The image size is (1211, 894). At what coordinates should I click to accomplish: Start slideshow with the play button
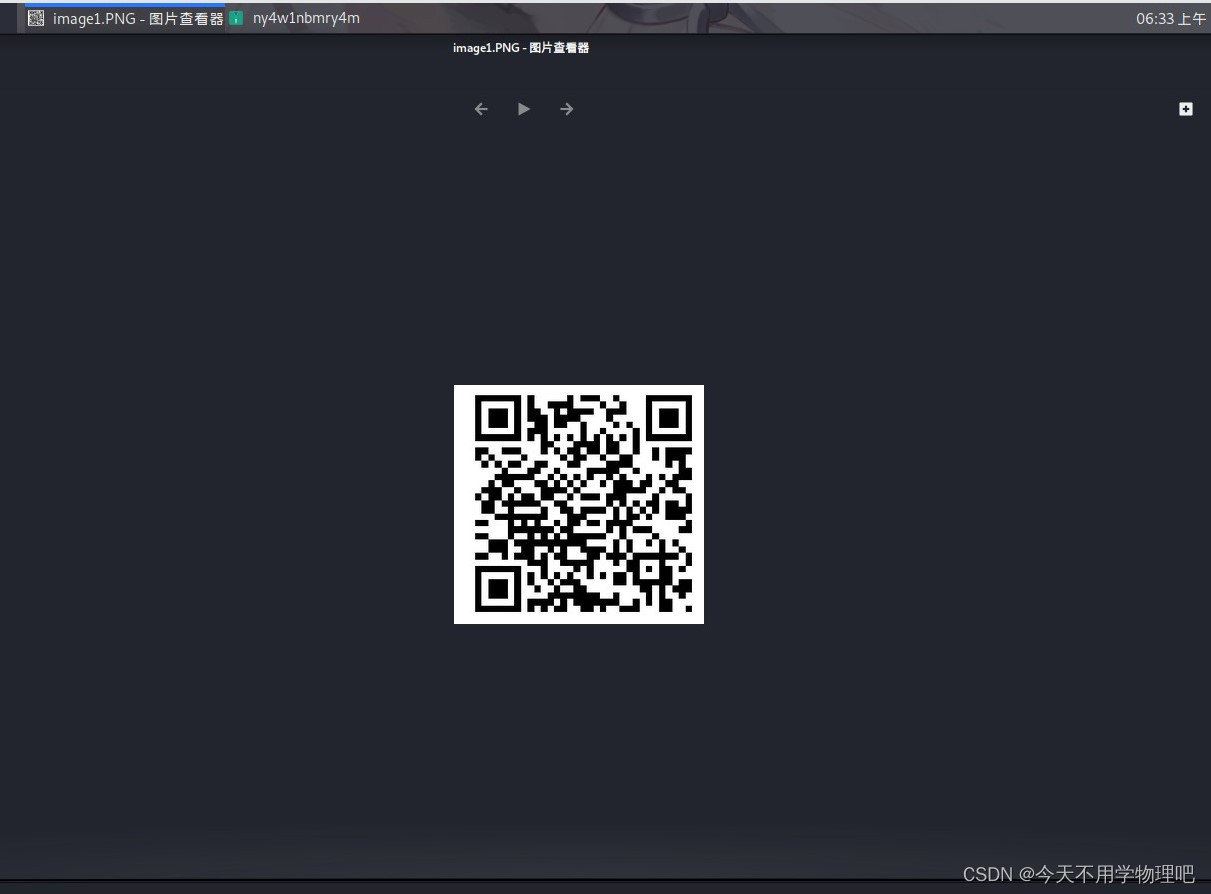point(524,109)
